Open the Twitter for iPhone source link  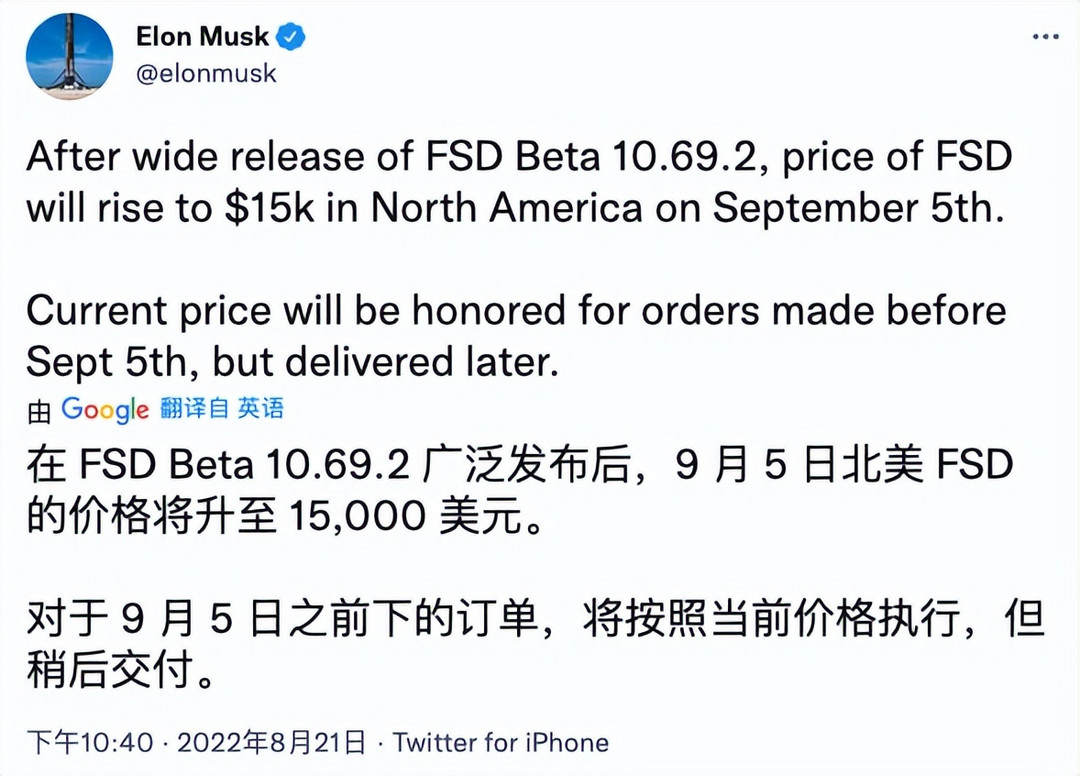pyautogui.click(x=501, y=743)
